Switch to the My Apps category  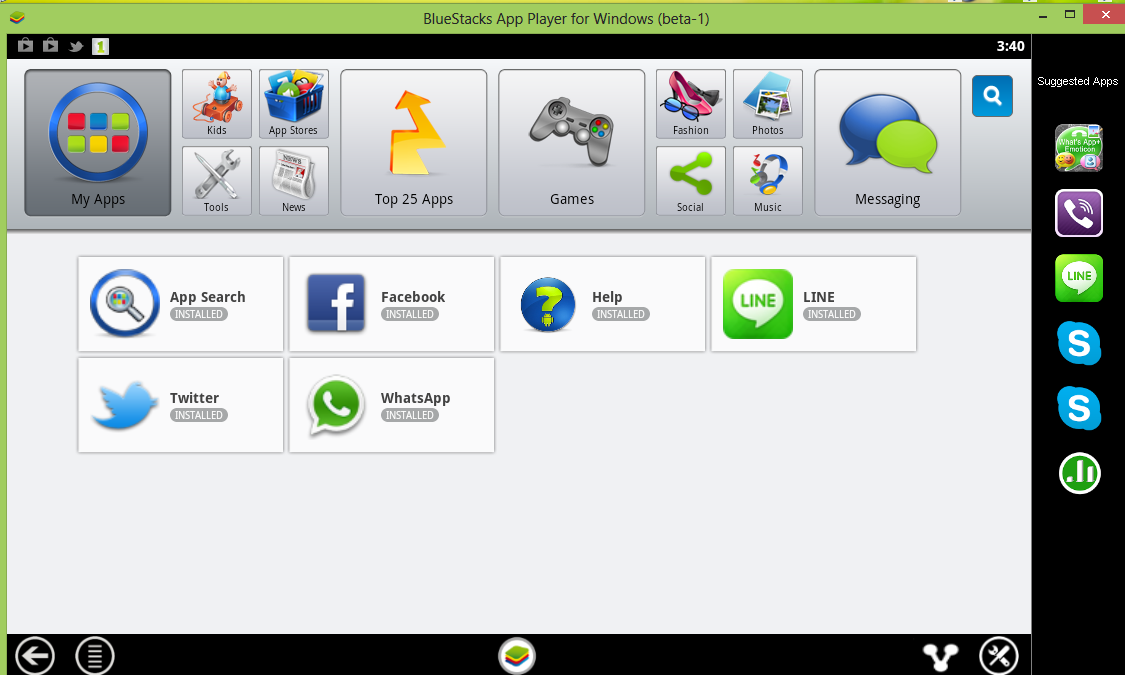(x=98, y=143)
